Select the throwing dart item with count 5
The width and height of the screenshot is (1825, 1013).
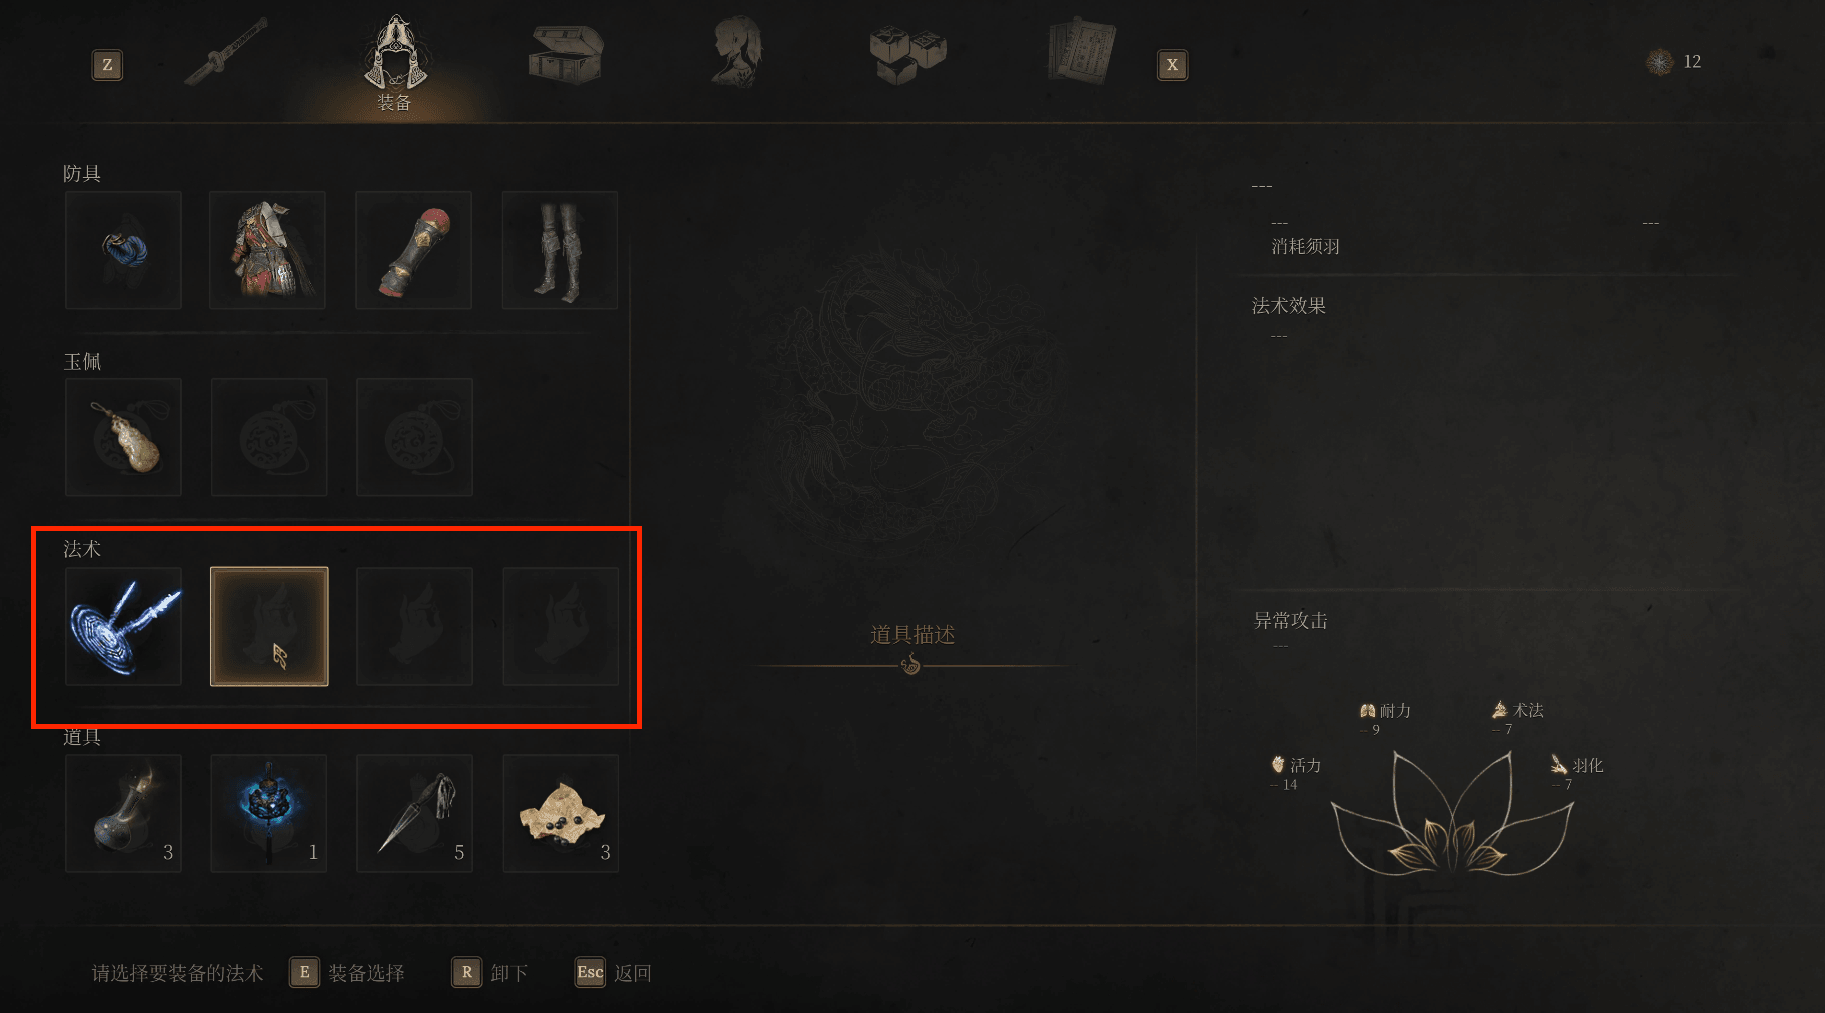[414, 813]
